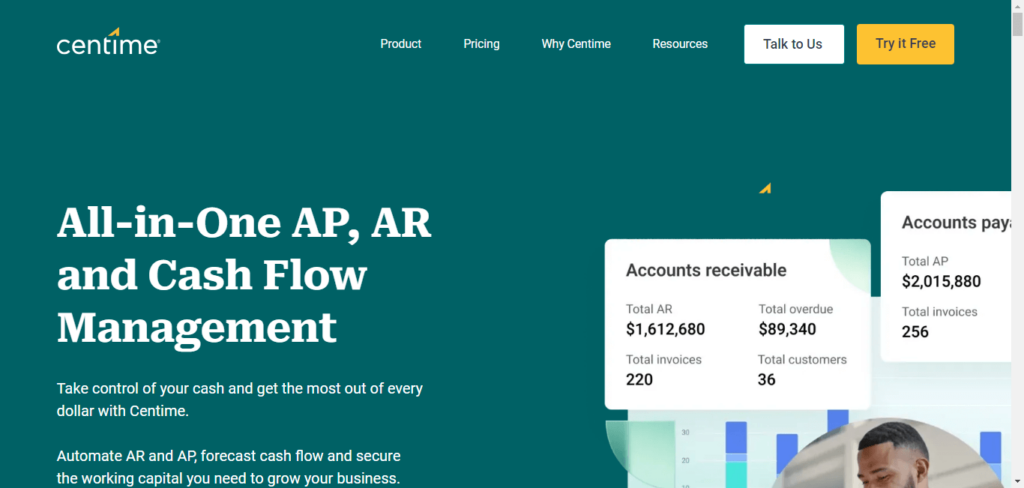Image resolution: width=1024 pixels, height=488 pixels.
Task: Click the Total AR value $1,612,680
Action: tap(665, 329)
